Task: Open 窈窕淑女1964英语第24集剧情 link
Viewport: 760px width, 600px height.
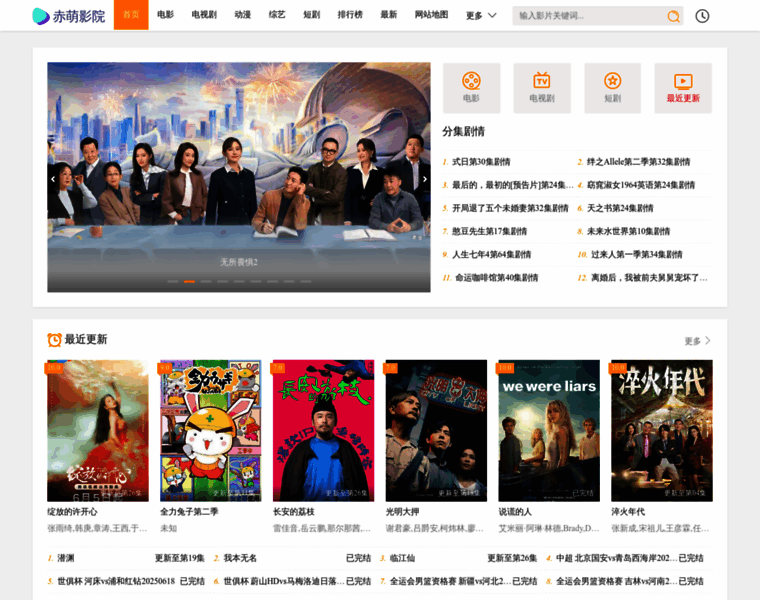Action: (641, 185)
